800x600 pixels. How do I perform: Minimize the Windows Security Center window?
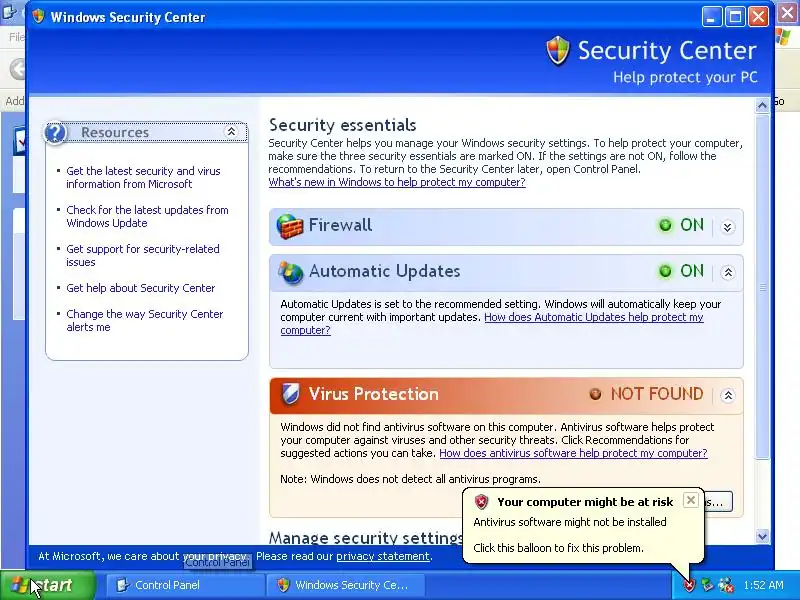(x=712, y=17)
